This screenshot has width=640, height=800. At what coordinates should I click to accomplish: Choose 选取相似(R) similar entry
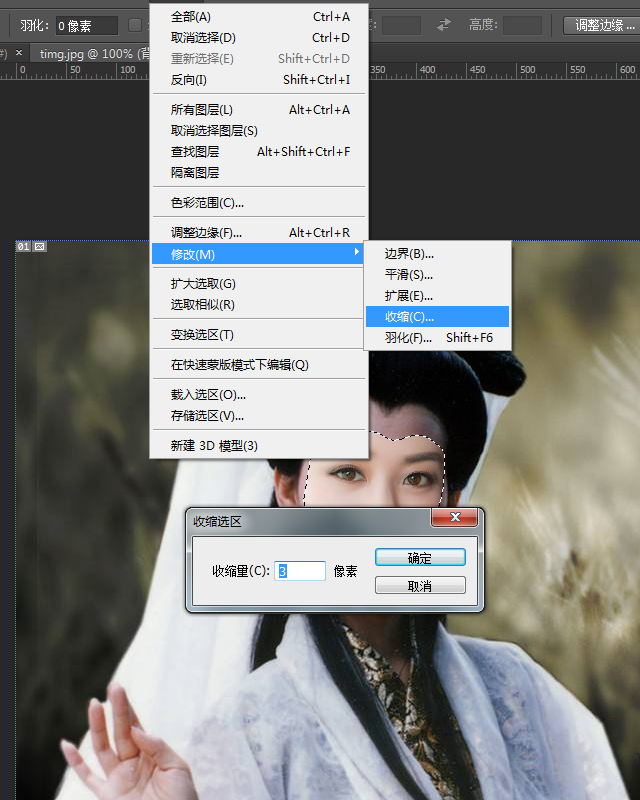point(259,305)
